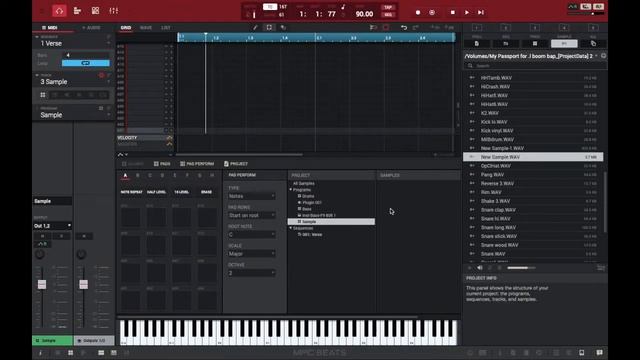Open the Root Note dropdown showing C
Viewport: 640px width, 360px height.
(x=251, y=235)
